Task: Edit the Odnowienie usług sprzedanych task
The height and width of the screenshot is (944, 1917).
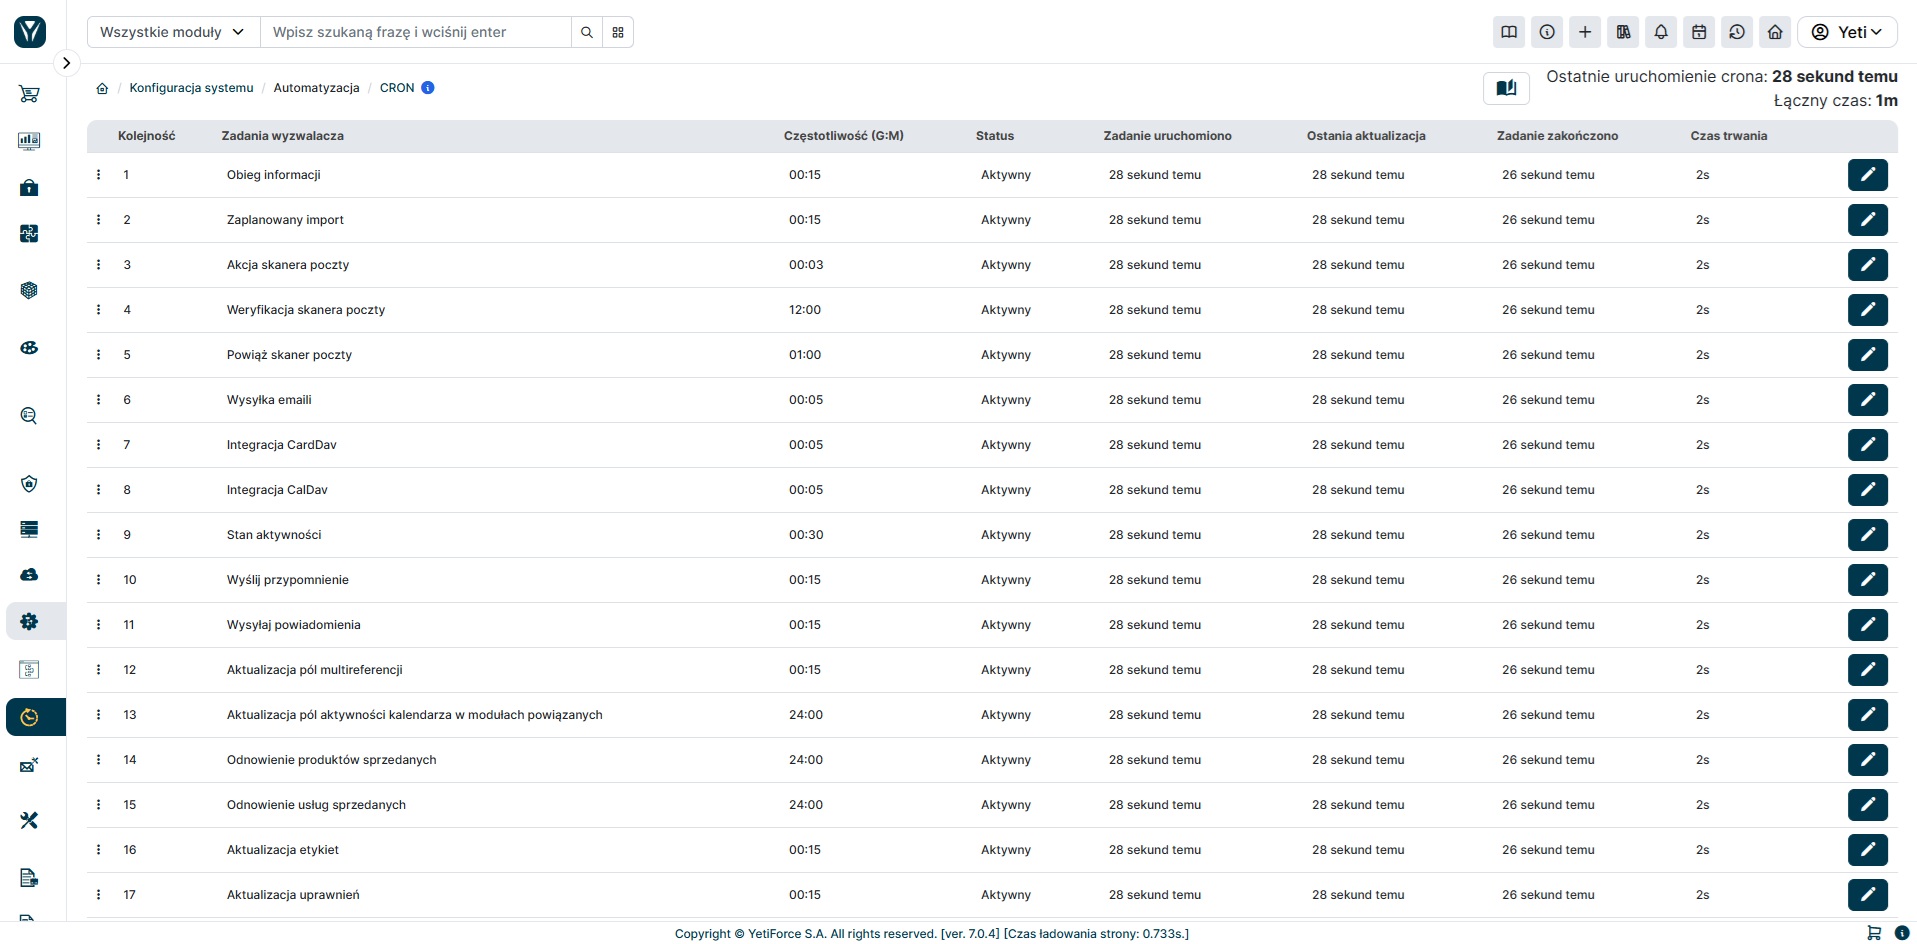Action: (x=1867, y=805)
